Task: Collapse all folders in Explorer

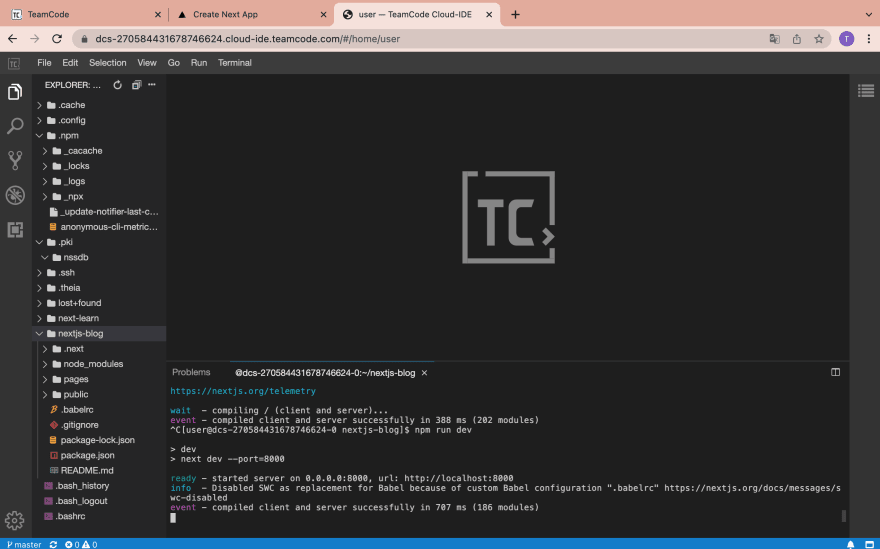Action: 136,85
